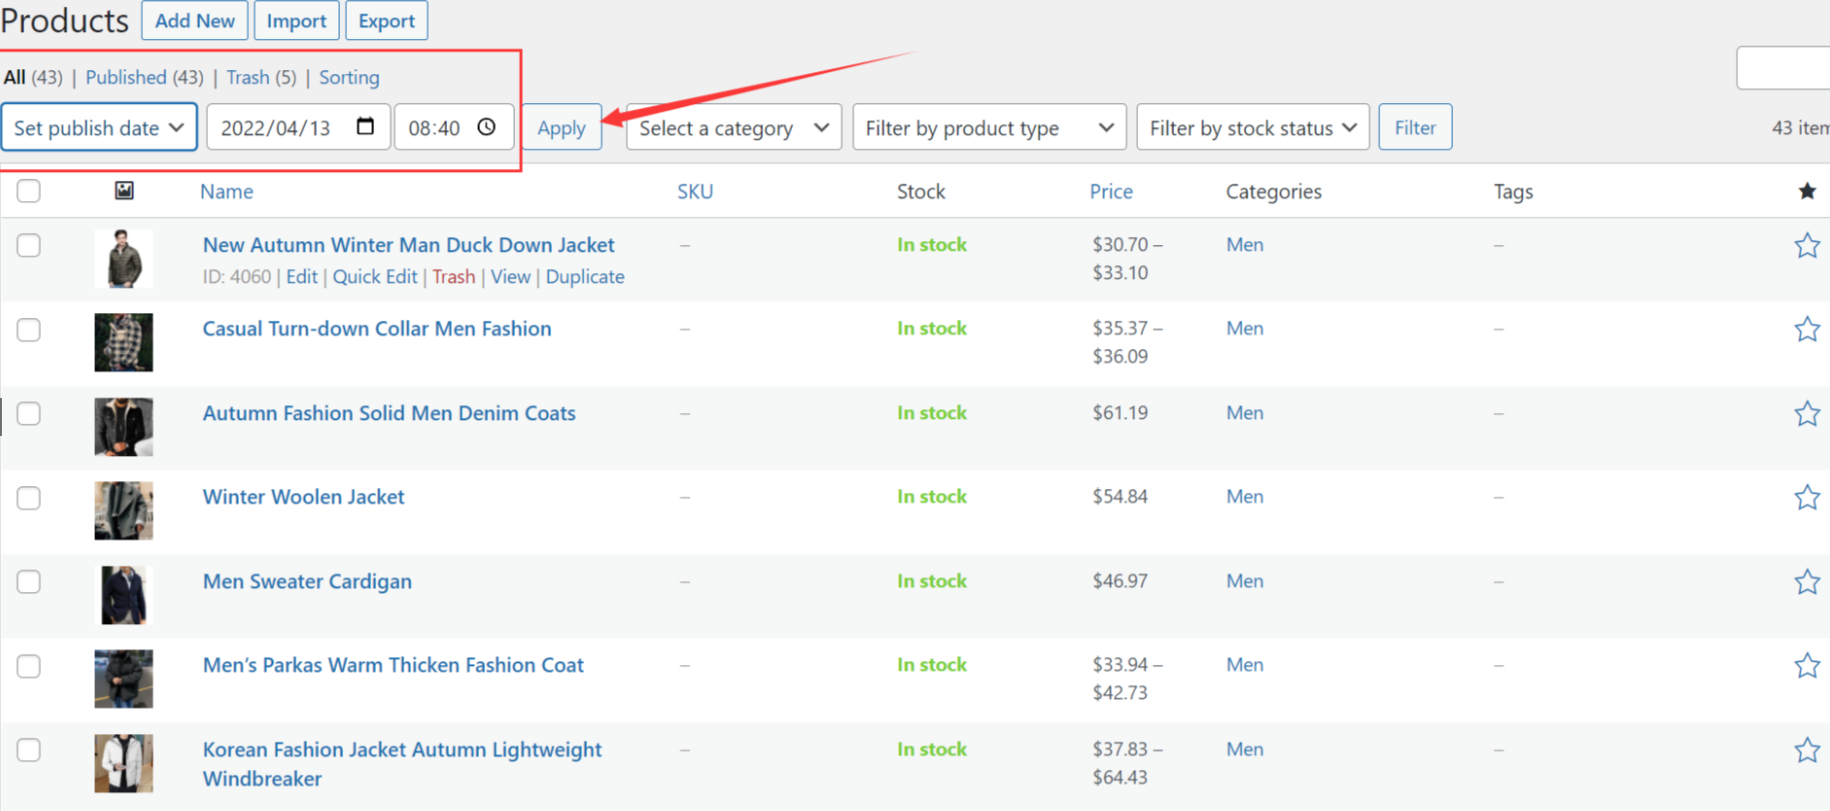Star the Autumn Fashion Solid Men Denim Coats
The height and width of the screenshot is (811, 1830).
point(1806,414)
